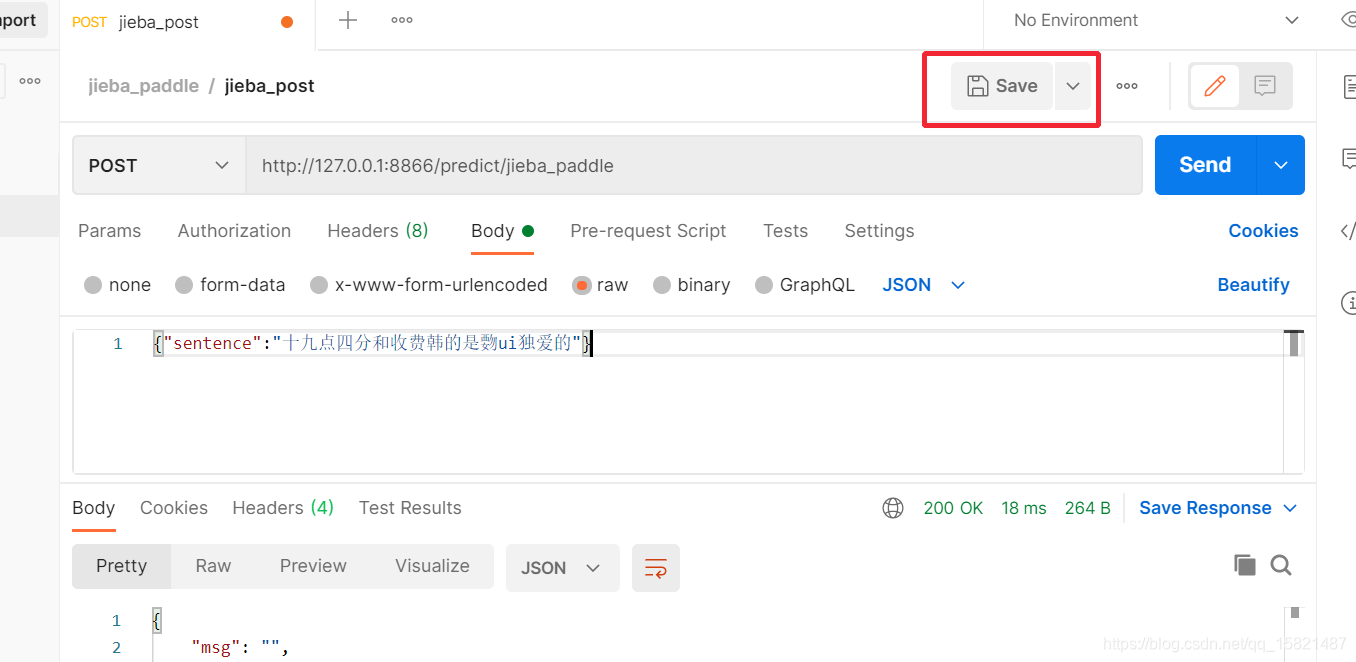Select the form-data body type
Image resolution: width=1356 pixels, height=662 pixels.
pyautogui.click(x=230, y=285)
